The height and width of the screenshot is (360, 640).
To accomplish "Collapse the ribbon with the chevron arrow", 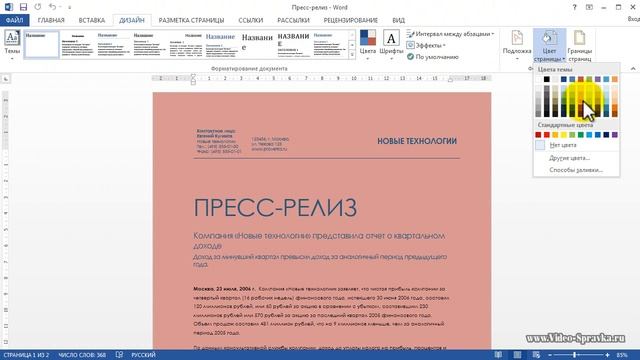I will 633,69.
